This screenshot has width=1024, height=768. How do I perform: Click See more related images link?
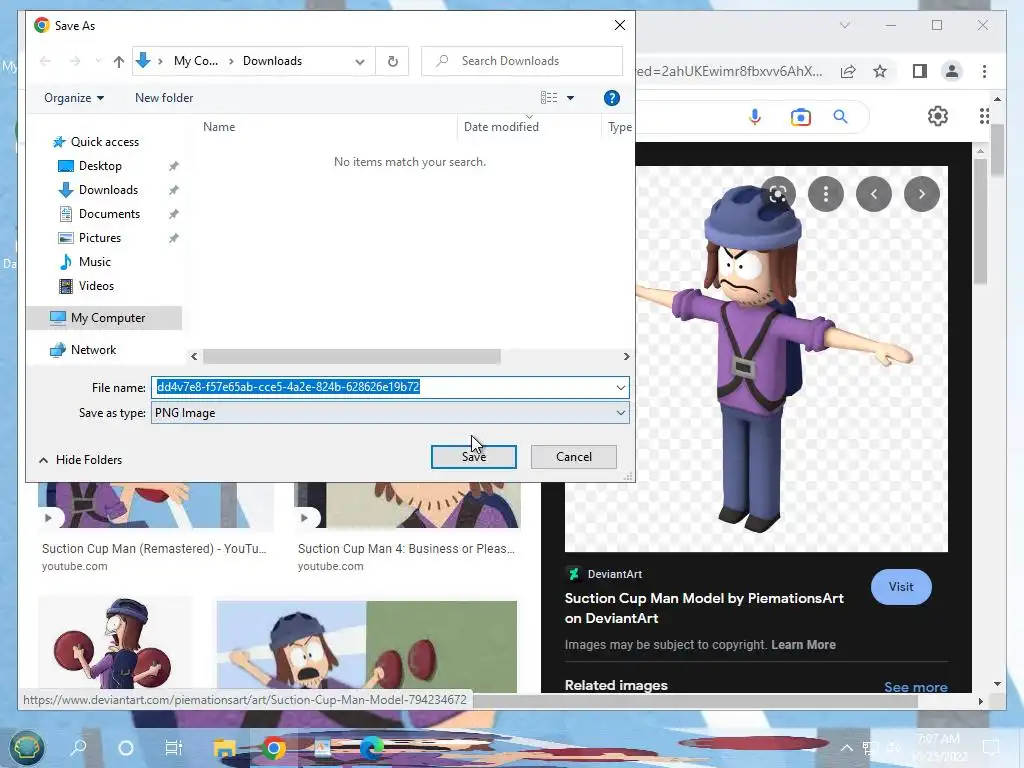click(x=916, y=687)
